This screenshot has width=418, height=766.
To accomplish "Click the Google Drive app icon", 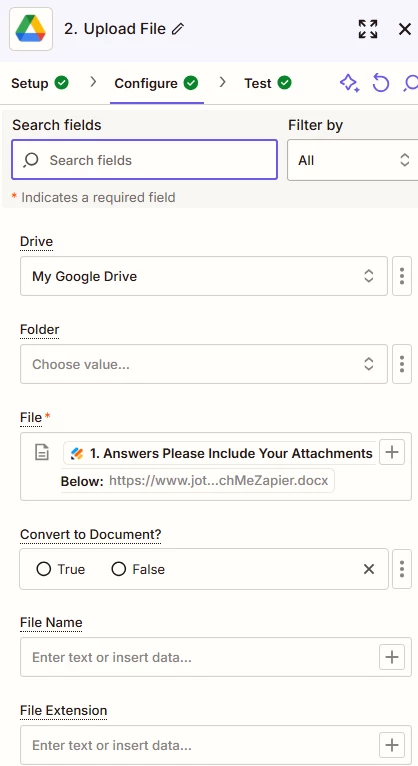I will 31,29.
